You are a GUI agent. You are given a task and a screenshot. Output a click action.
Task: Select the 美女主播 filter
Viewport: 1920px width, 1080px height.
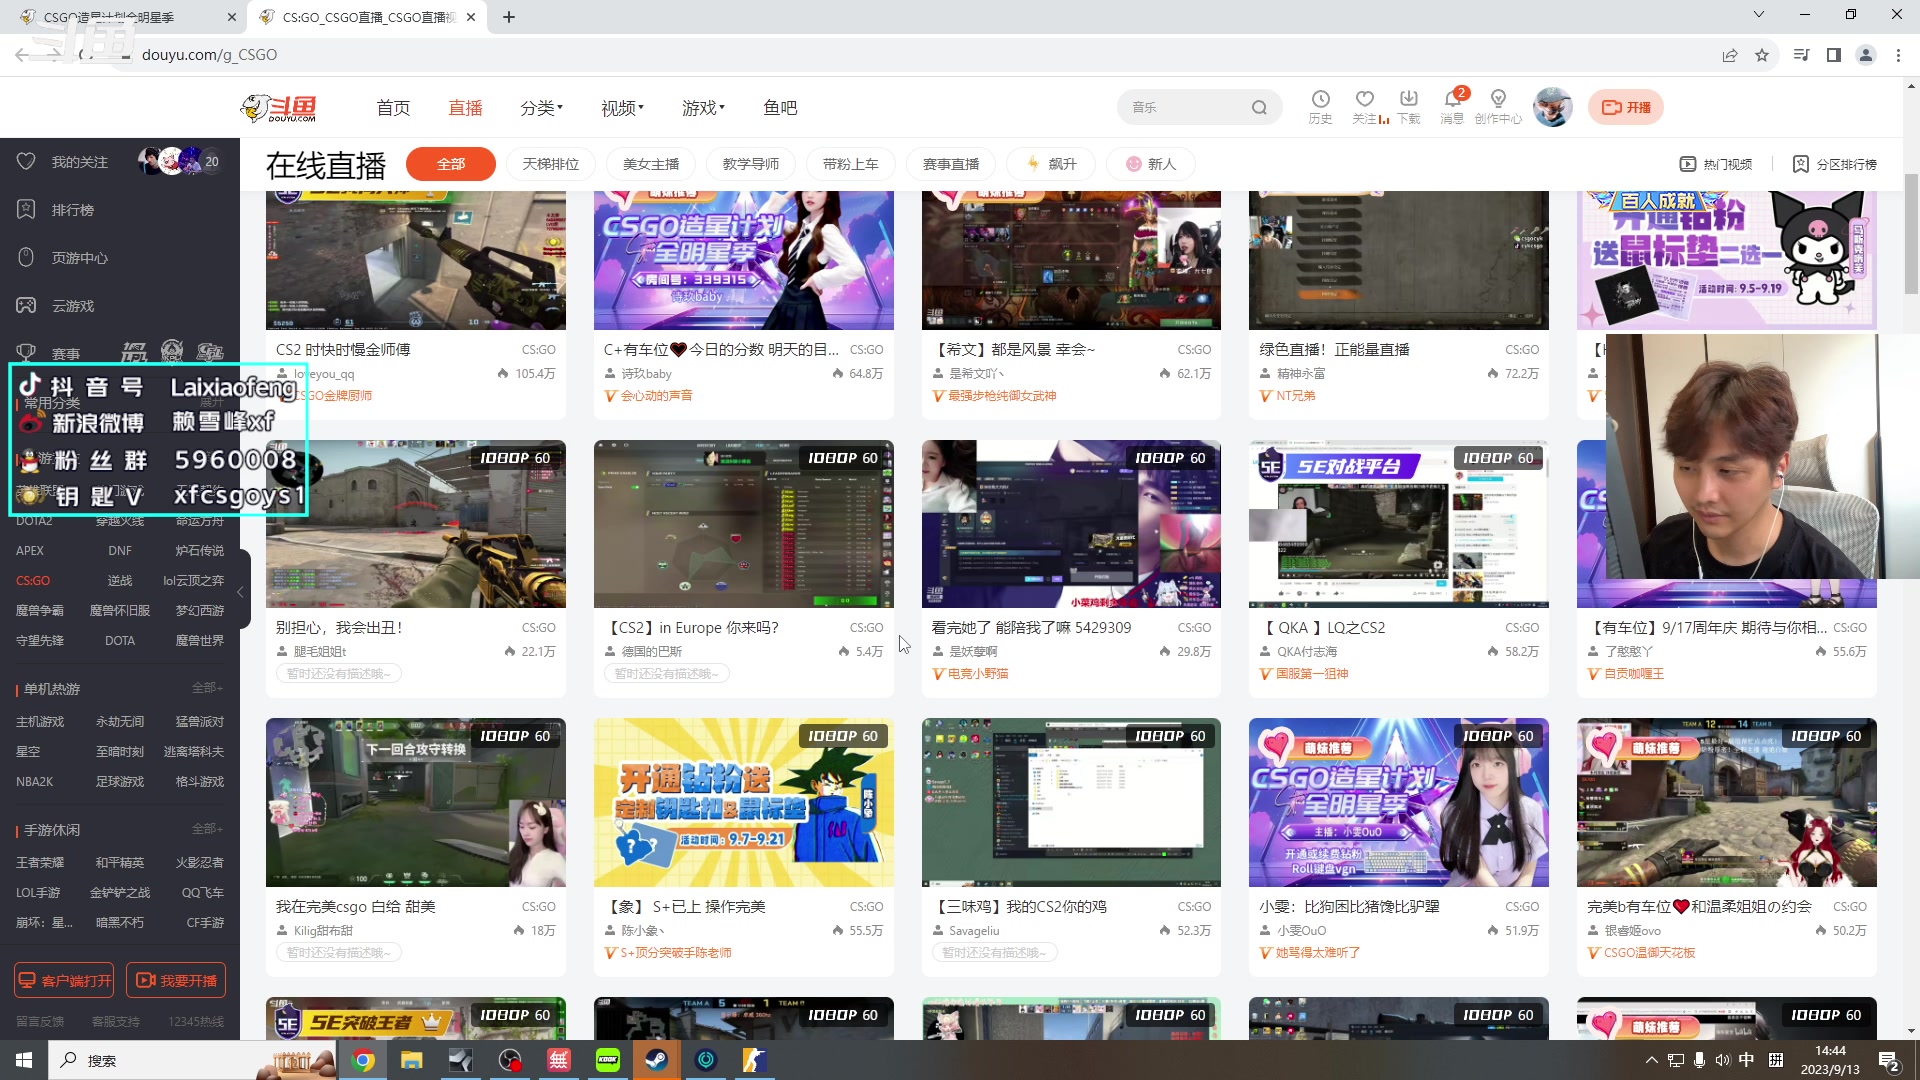pos(651,164)
